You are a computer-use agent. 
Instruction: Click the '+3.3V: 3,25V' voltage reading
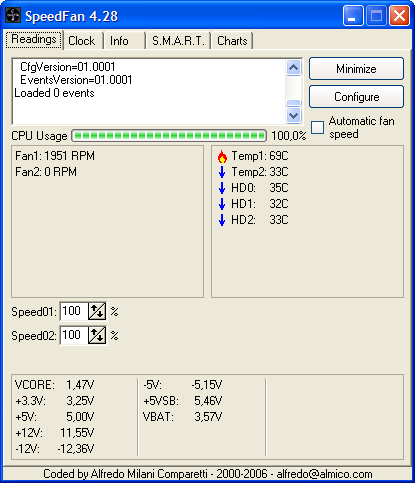(55, 401)
